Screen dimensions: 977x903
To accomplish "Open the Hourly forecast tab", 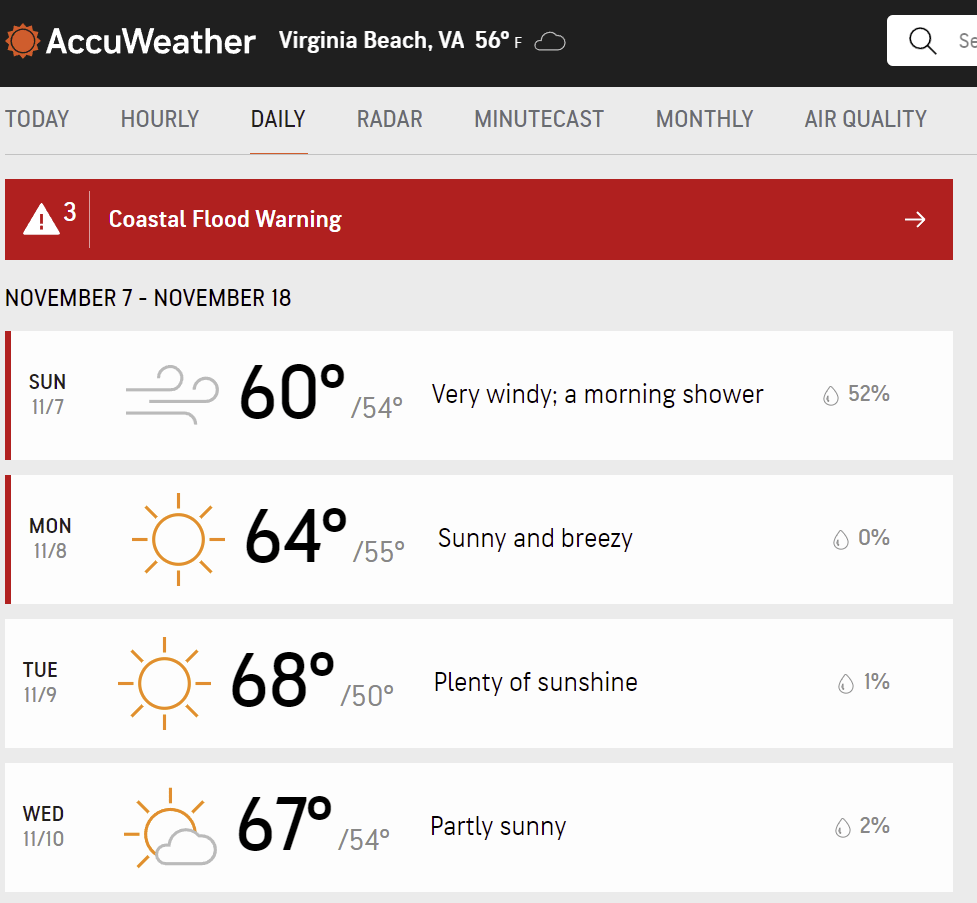I will (x=160, y=119).
